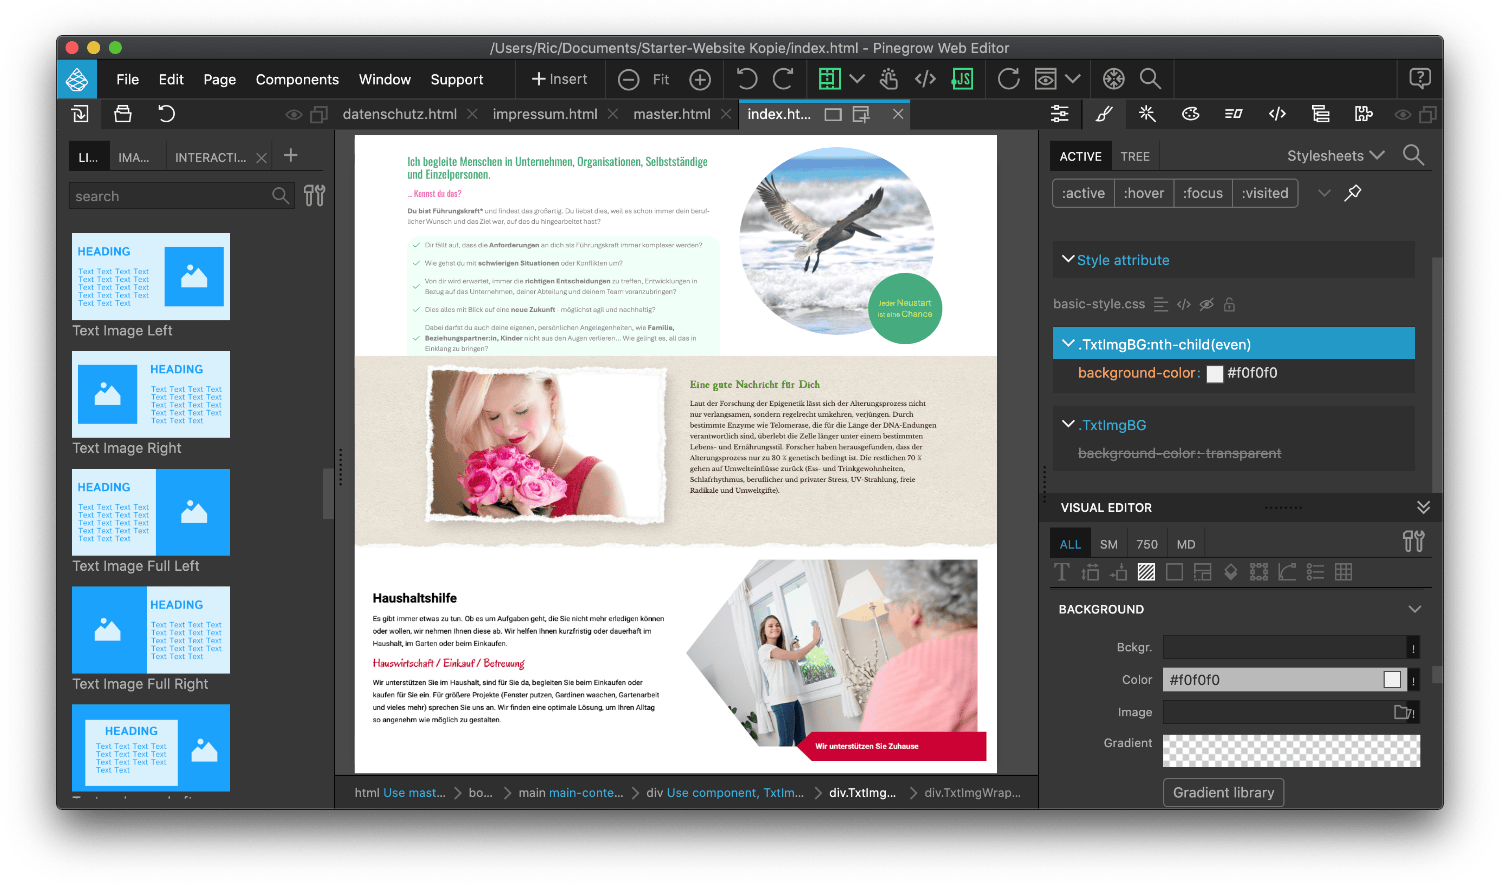Click the Redo arrow icon
This screenshot has width=1500, height=884.
coord(783,78)
